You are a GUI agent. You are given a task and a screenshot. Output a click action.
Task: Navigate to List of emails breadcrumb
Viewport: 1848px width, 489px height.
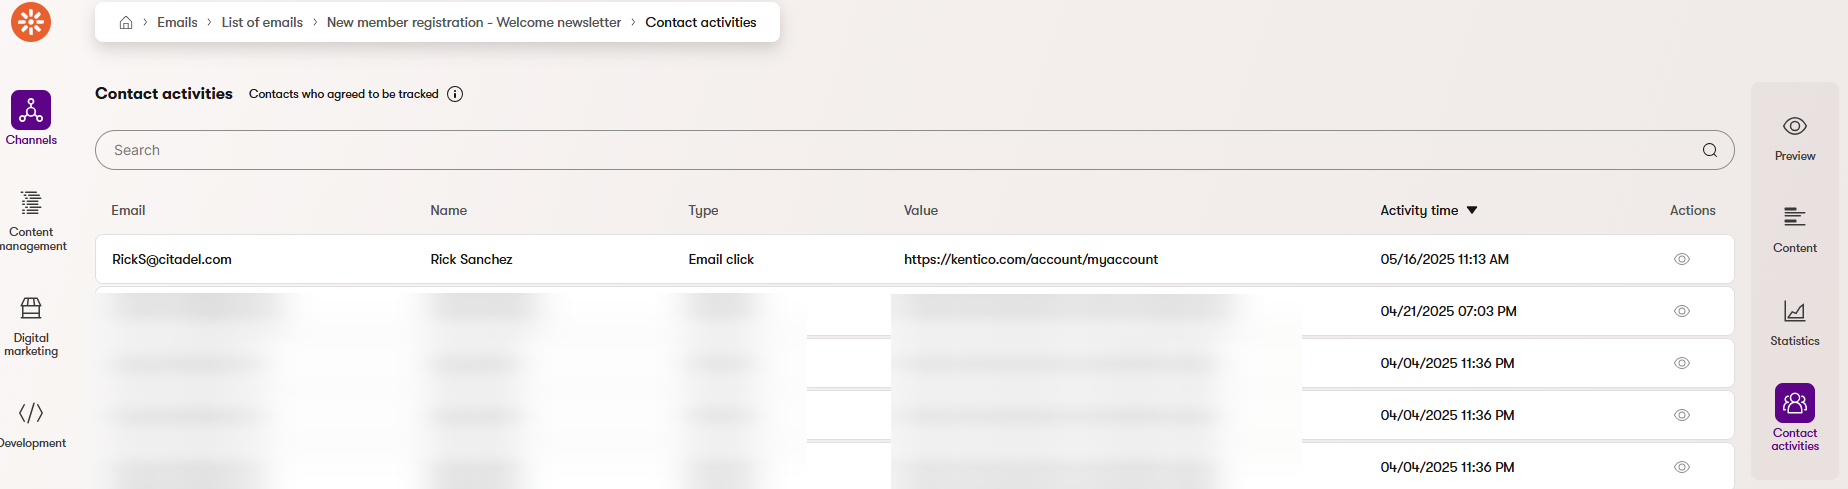coord(262,22)
